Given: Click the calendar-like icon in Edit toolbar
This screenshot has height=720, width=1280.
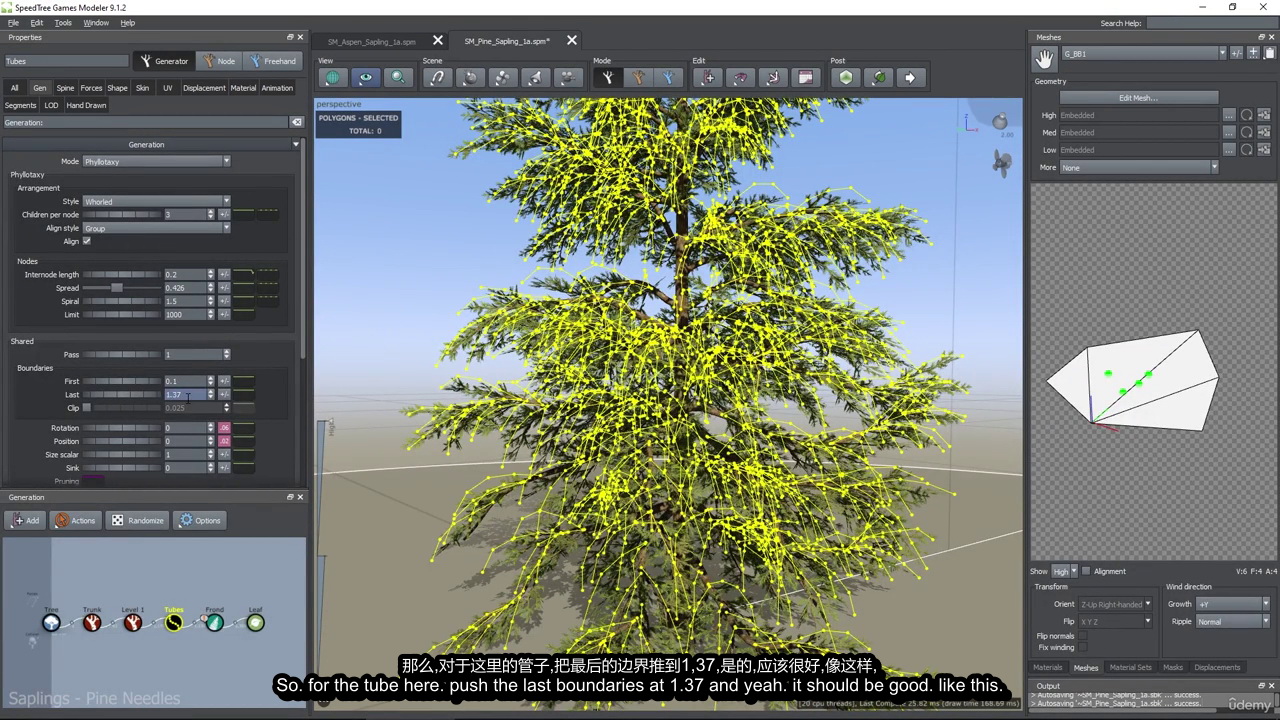Looking at the screenshot, I should pyautogui.click(x=805, y=77).
